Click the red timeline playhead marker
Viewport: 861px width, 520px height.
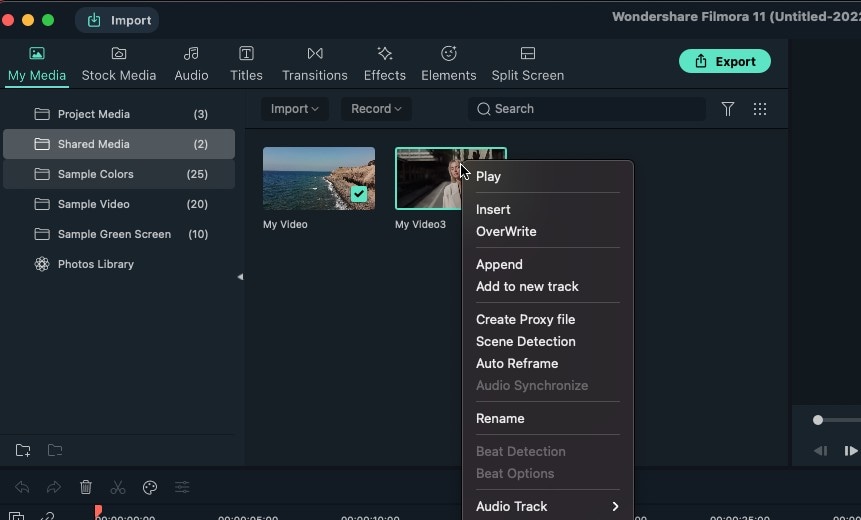(98, 512)
